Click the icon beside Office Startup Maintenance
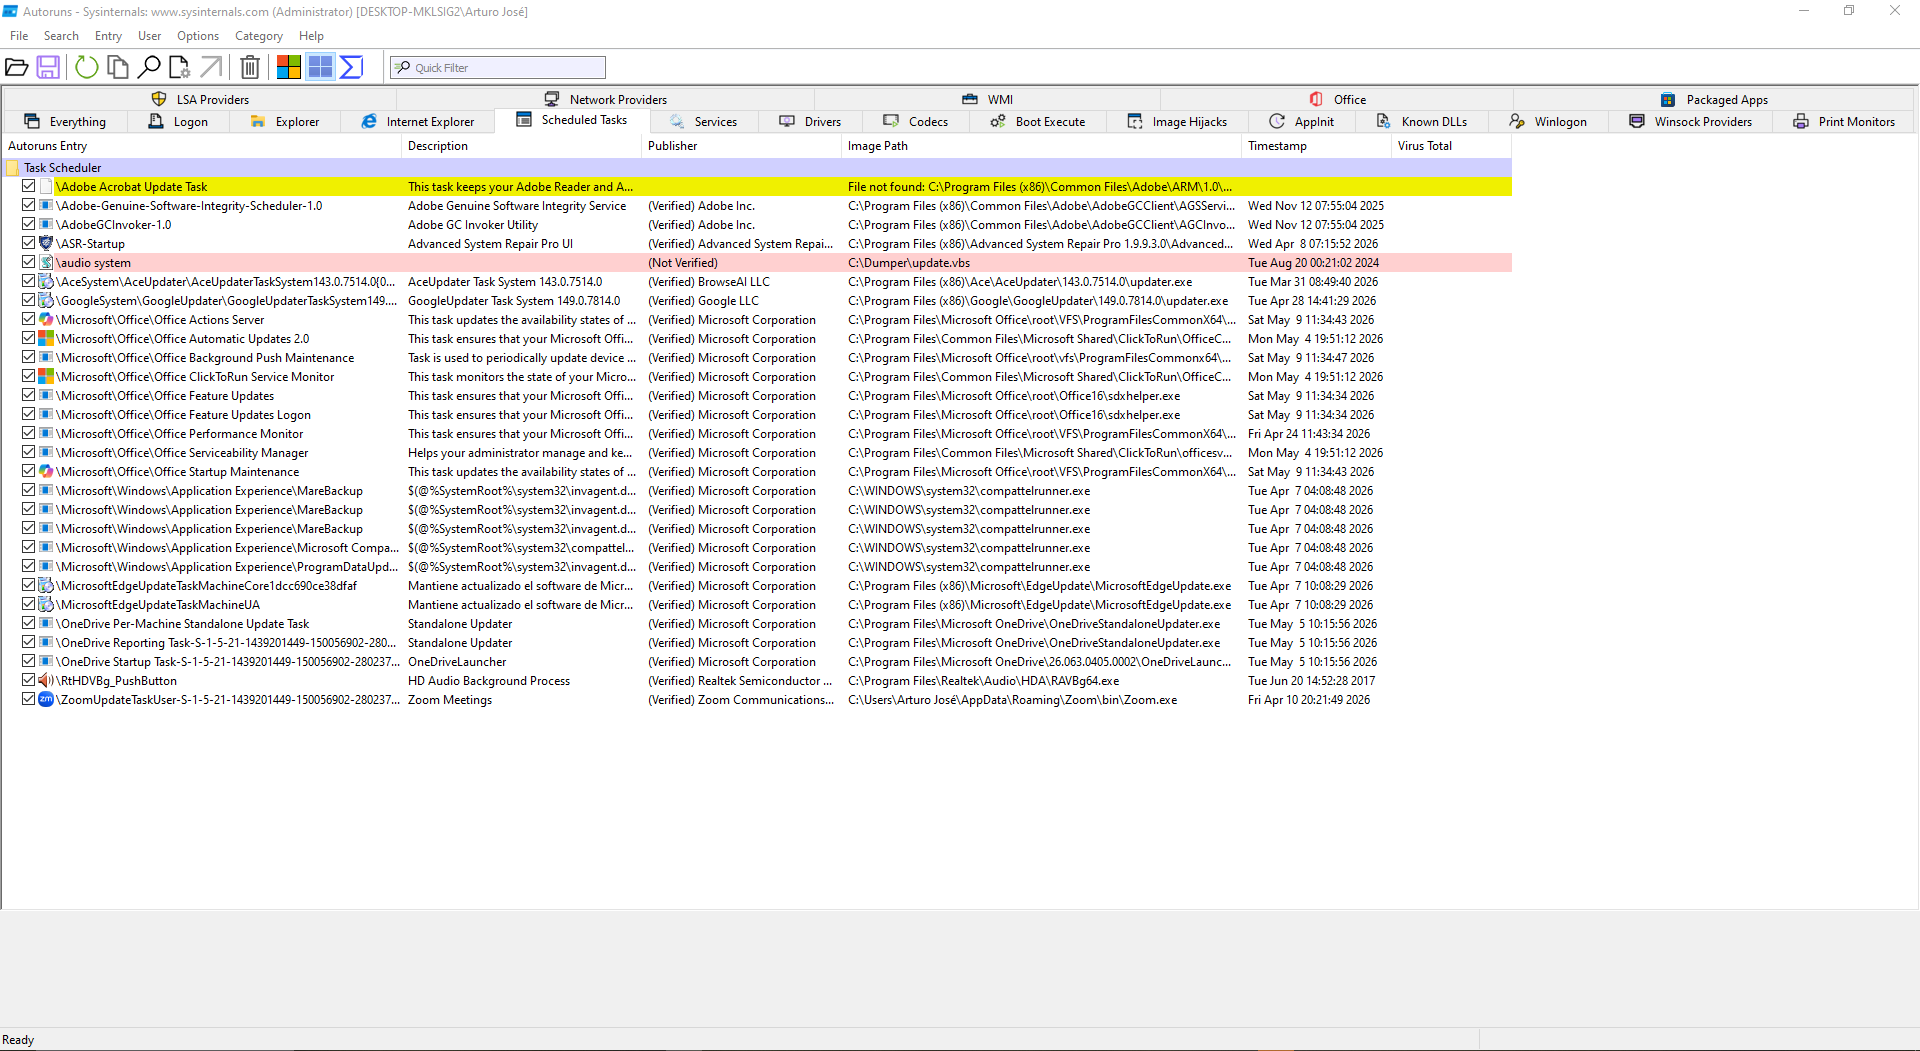 tap(46, 472)
